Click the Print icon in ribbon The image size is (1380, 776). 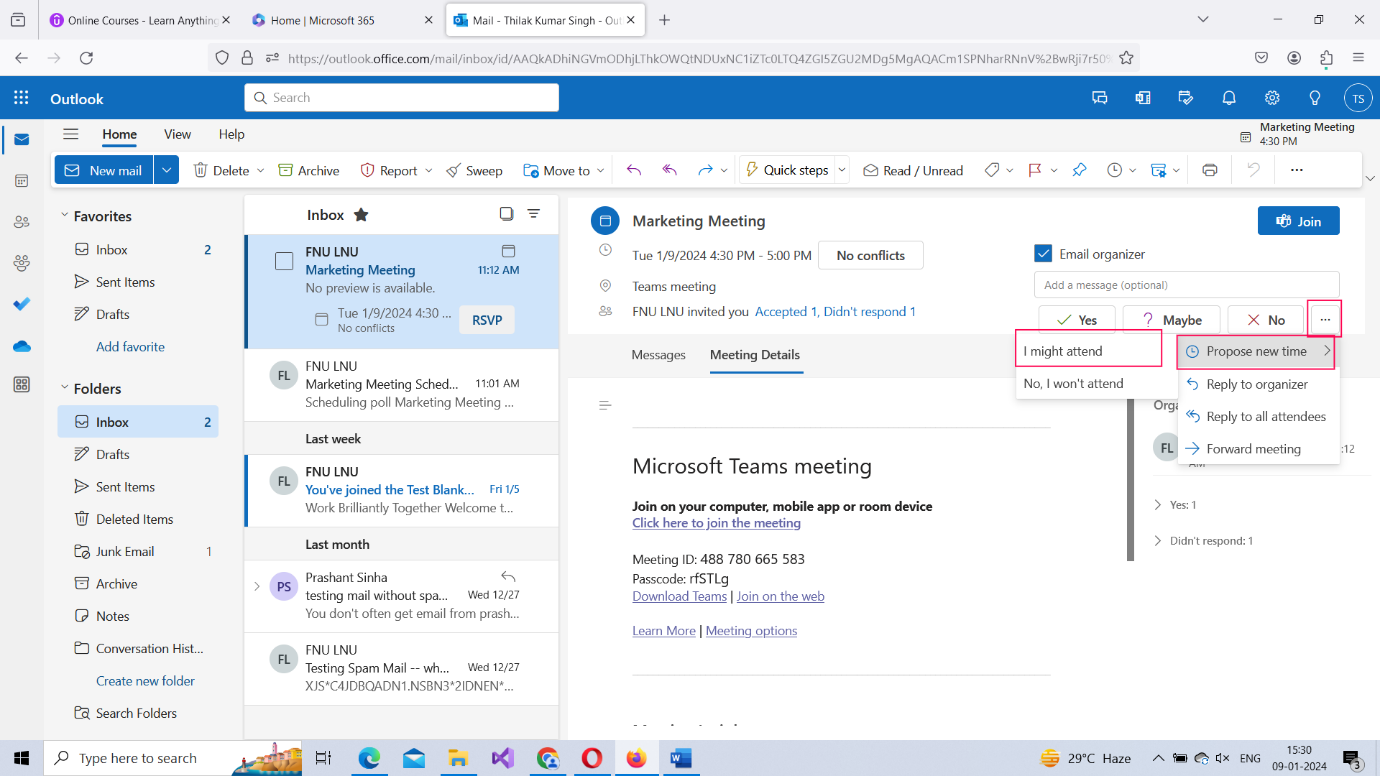1210,170
